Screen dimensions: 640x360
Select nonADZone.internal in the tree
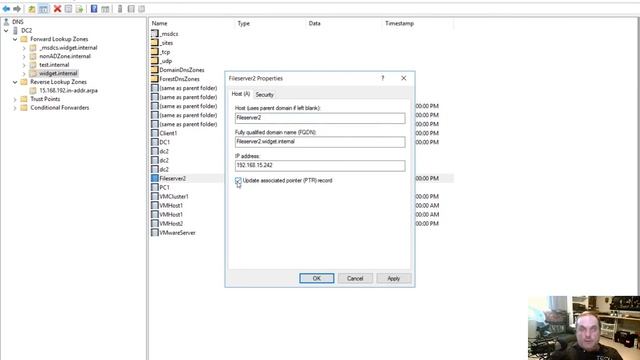(65, 56)
